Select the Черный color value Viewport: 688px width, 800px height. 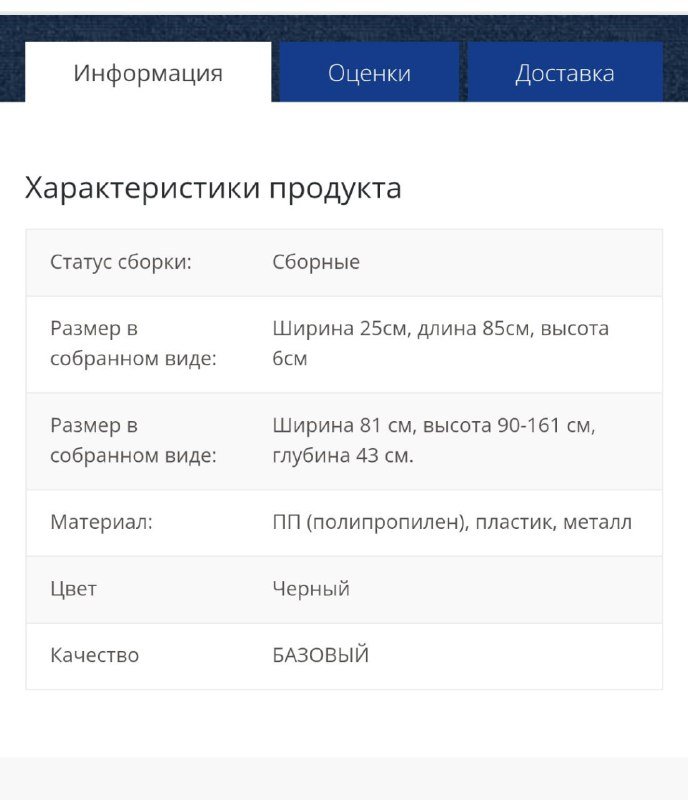(308, 589)
